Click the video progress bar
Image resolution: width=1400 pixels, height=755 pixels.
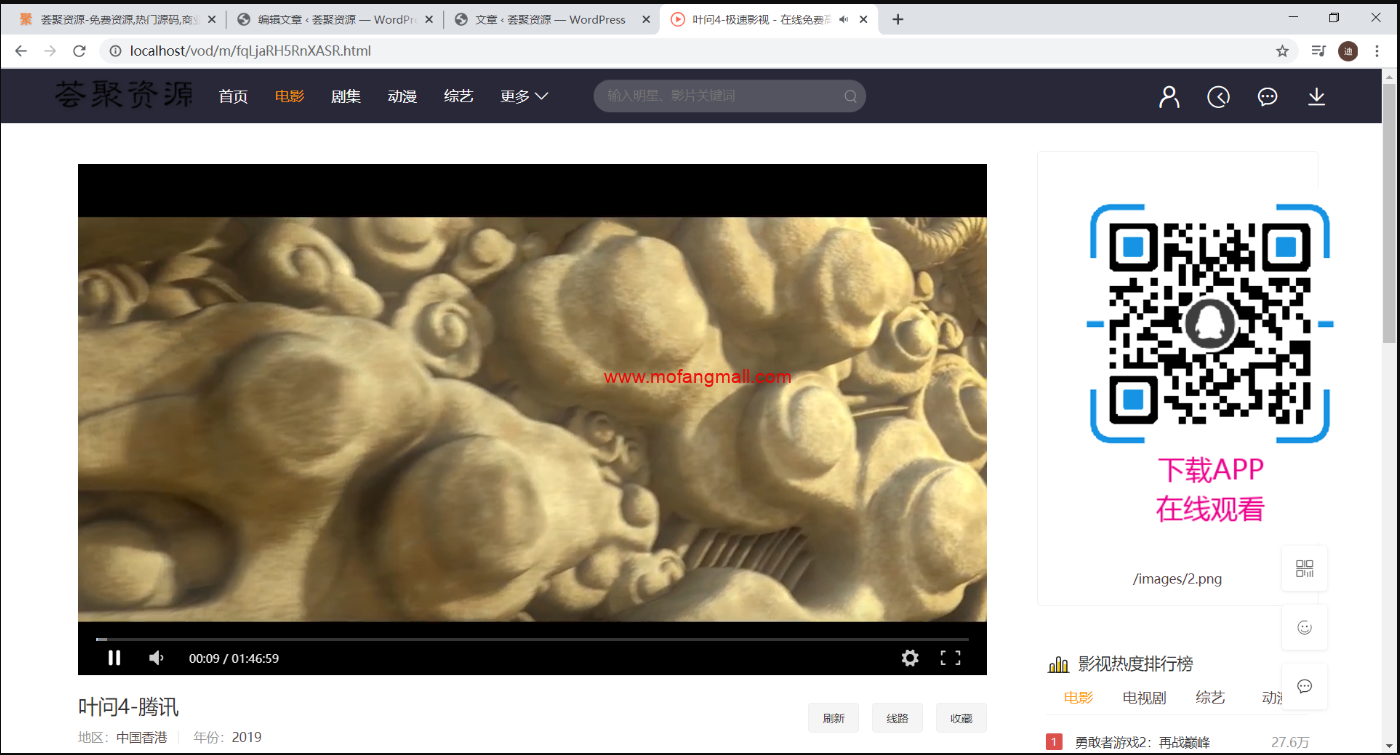click(x=532, y=639)
